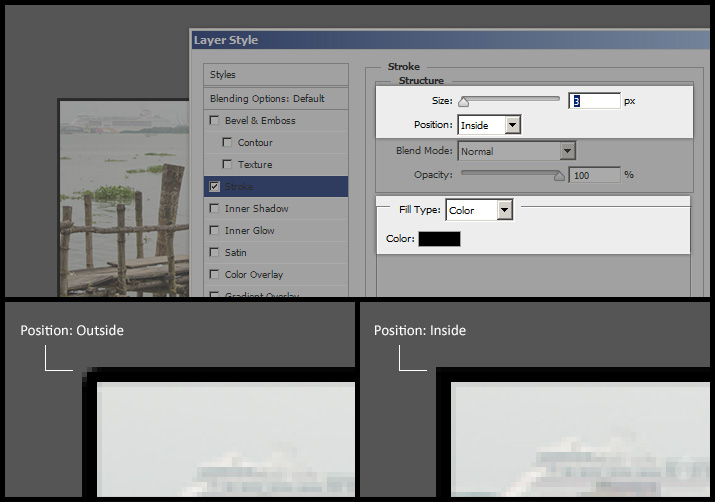Click the Size px input field
715x502 pixels.
click(594, 101)
